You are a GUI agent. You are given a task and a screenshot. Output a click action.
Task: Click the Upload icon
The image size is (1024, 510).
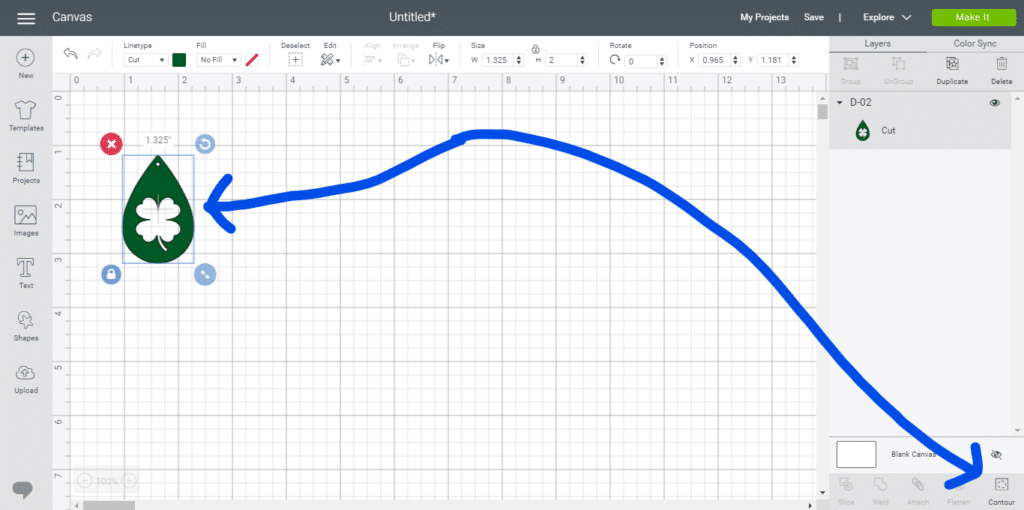click(26, 377)
